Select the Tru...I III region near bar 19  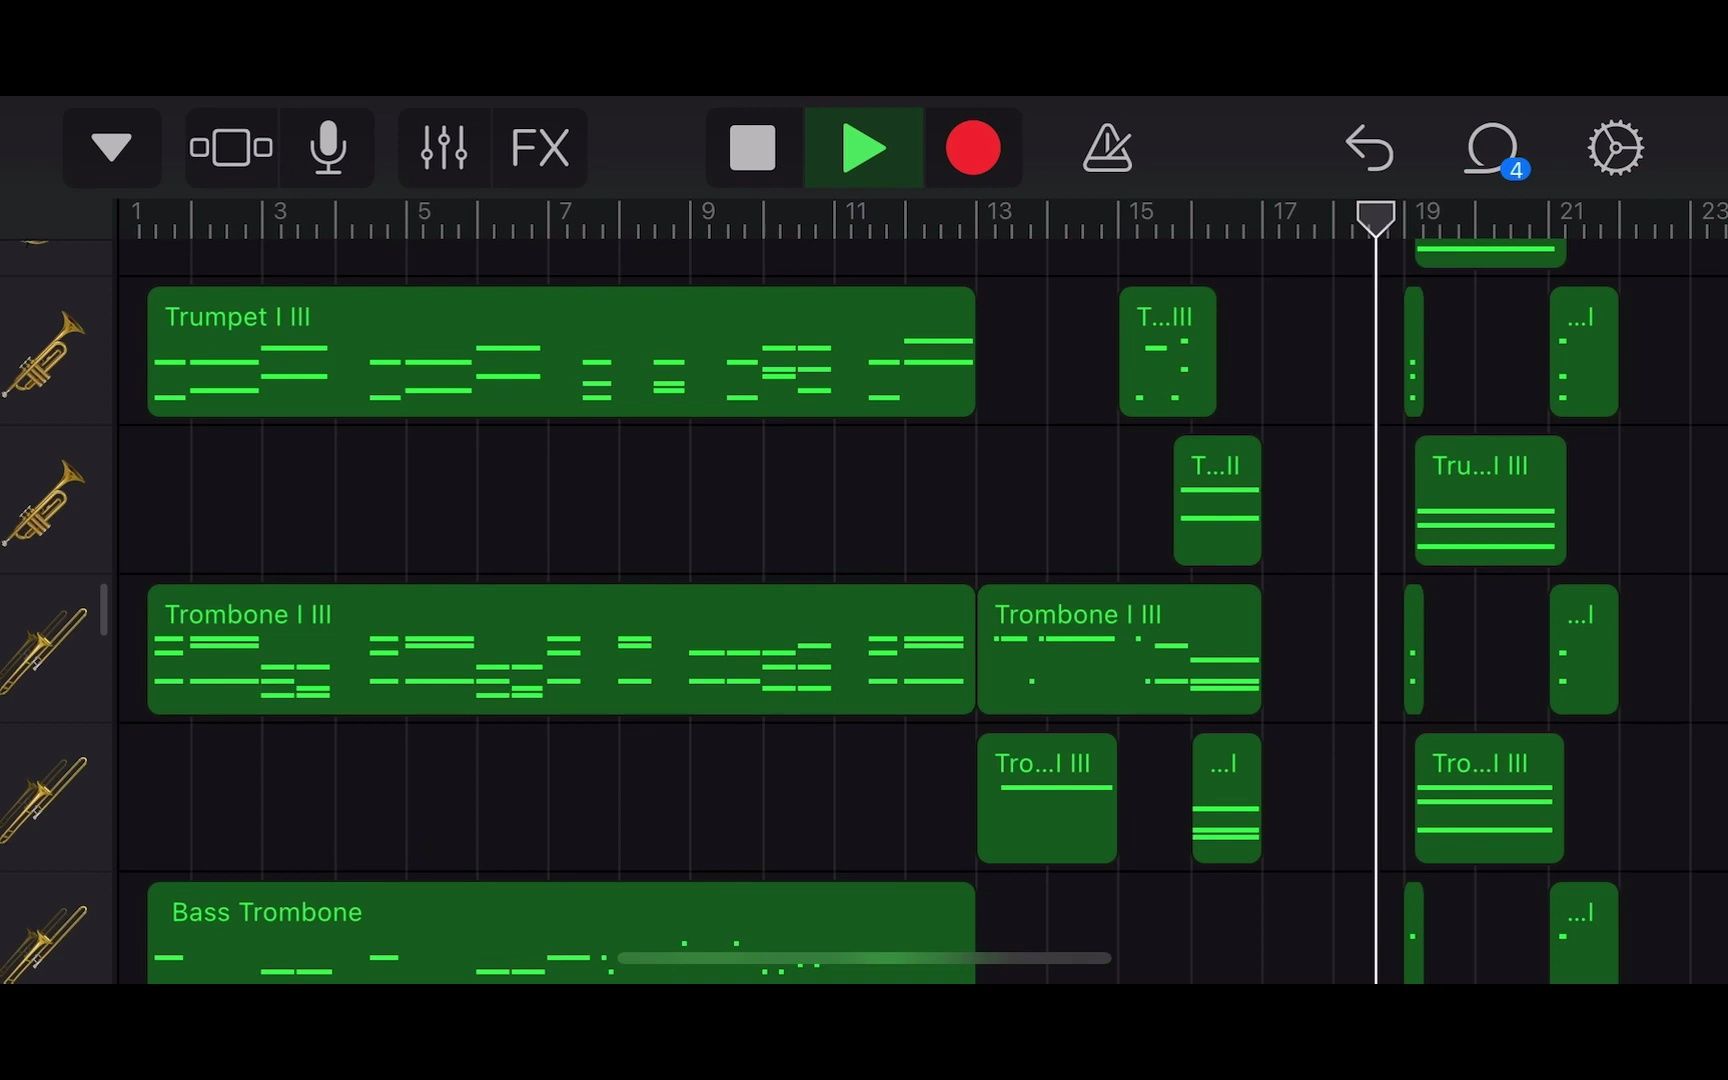pyautogui.click(x=1490, y=501)
